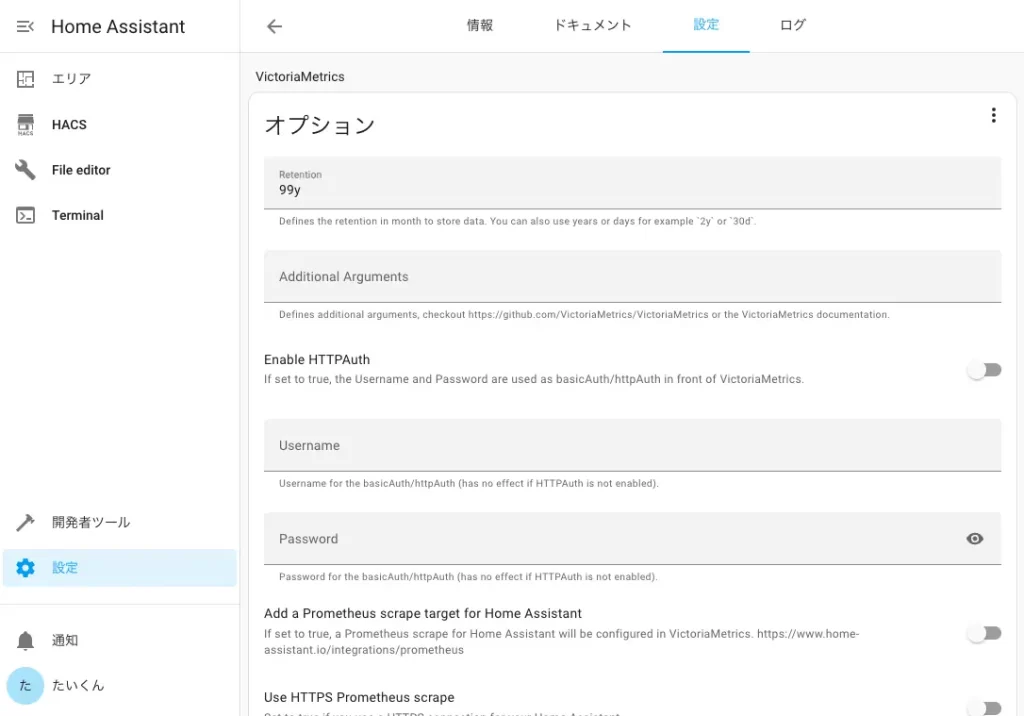The height and width of the screenshot is (716, 1024).
Task: Click 'Add a Prometheus scrape target' label
Action: click(x=423, y=613)
